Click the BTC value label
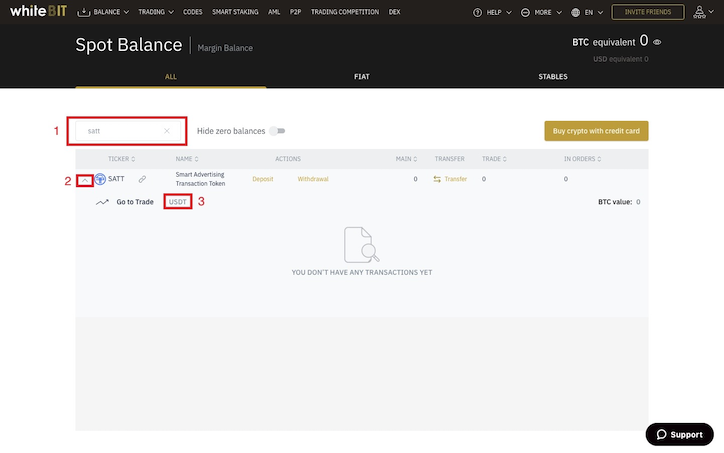 615,202
